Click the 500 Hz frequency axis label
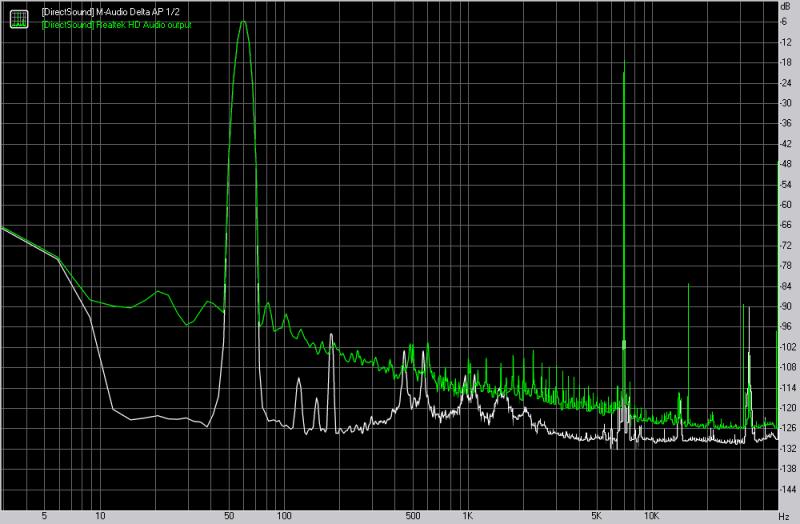 (412, 516)
